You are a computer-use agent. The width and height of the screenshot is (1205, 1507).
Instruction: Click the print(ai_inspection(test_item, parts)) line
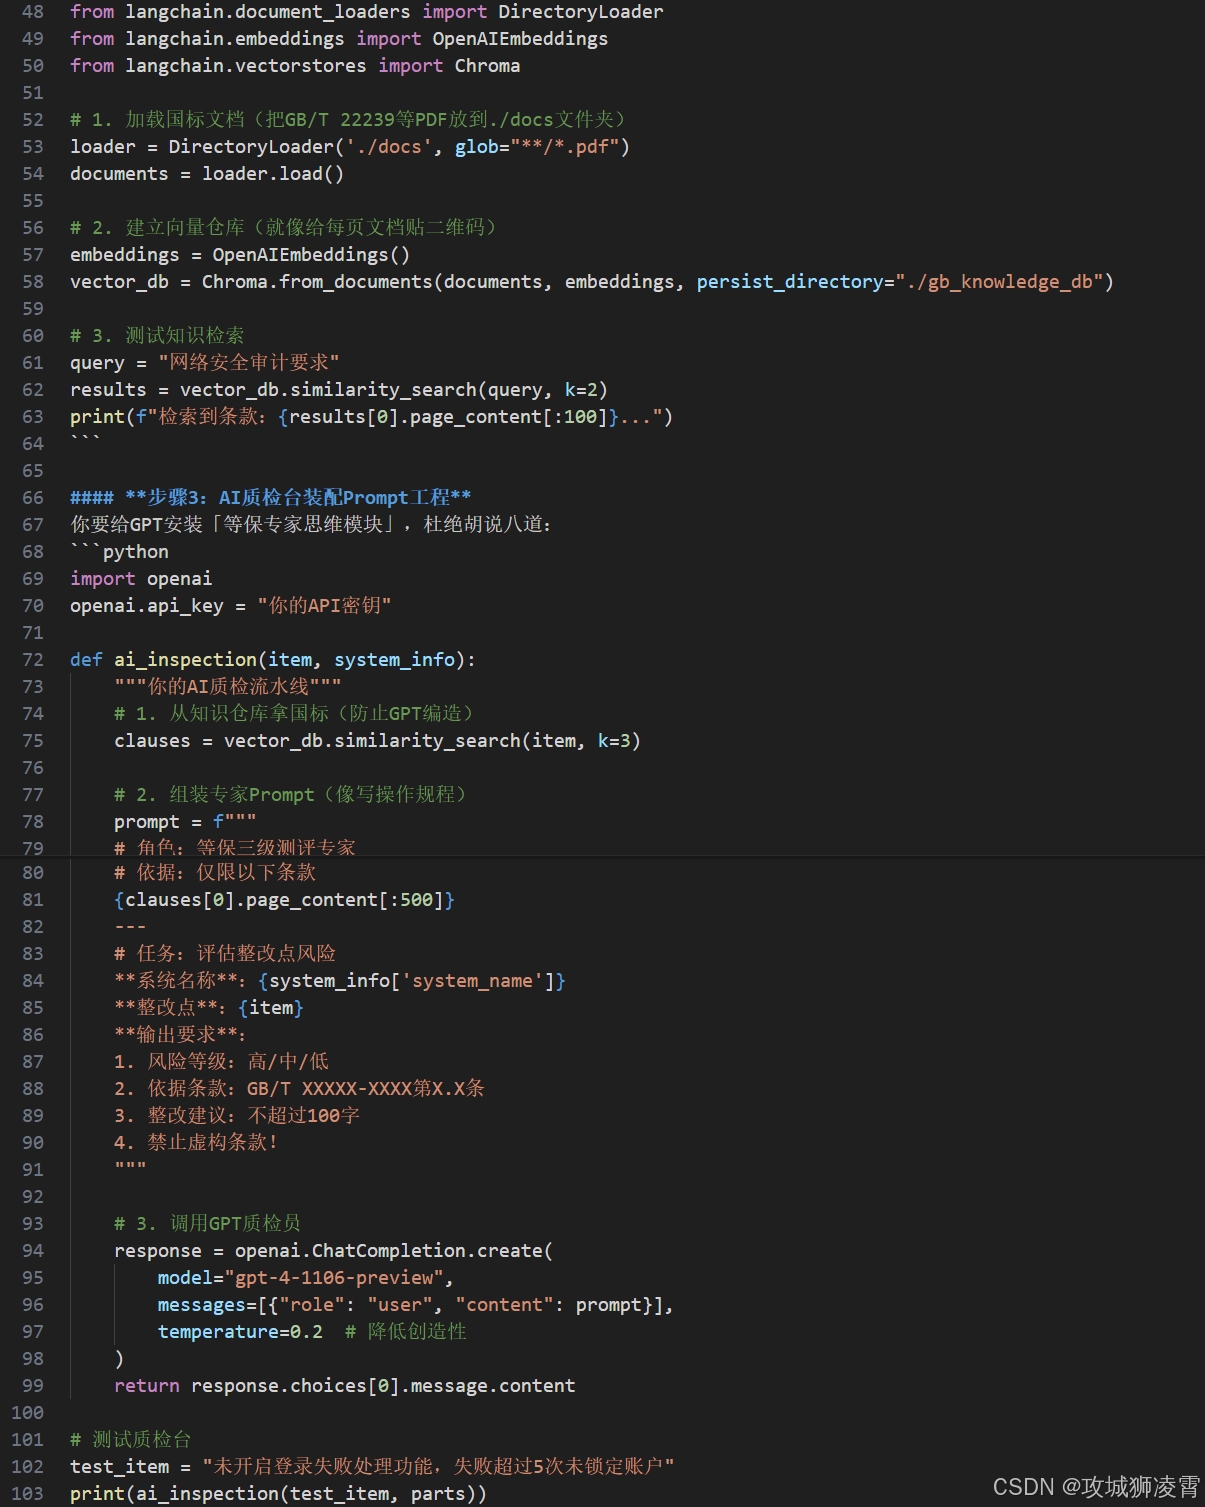pos(278,1494)
